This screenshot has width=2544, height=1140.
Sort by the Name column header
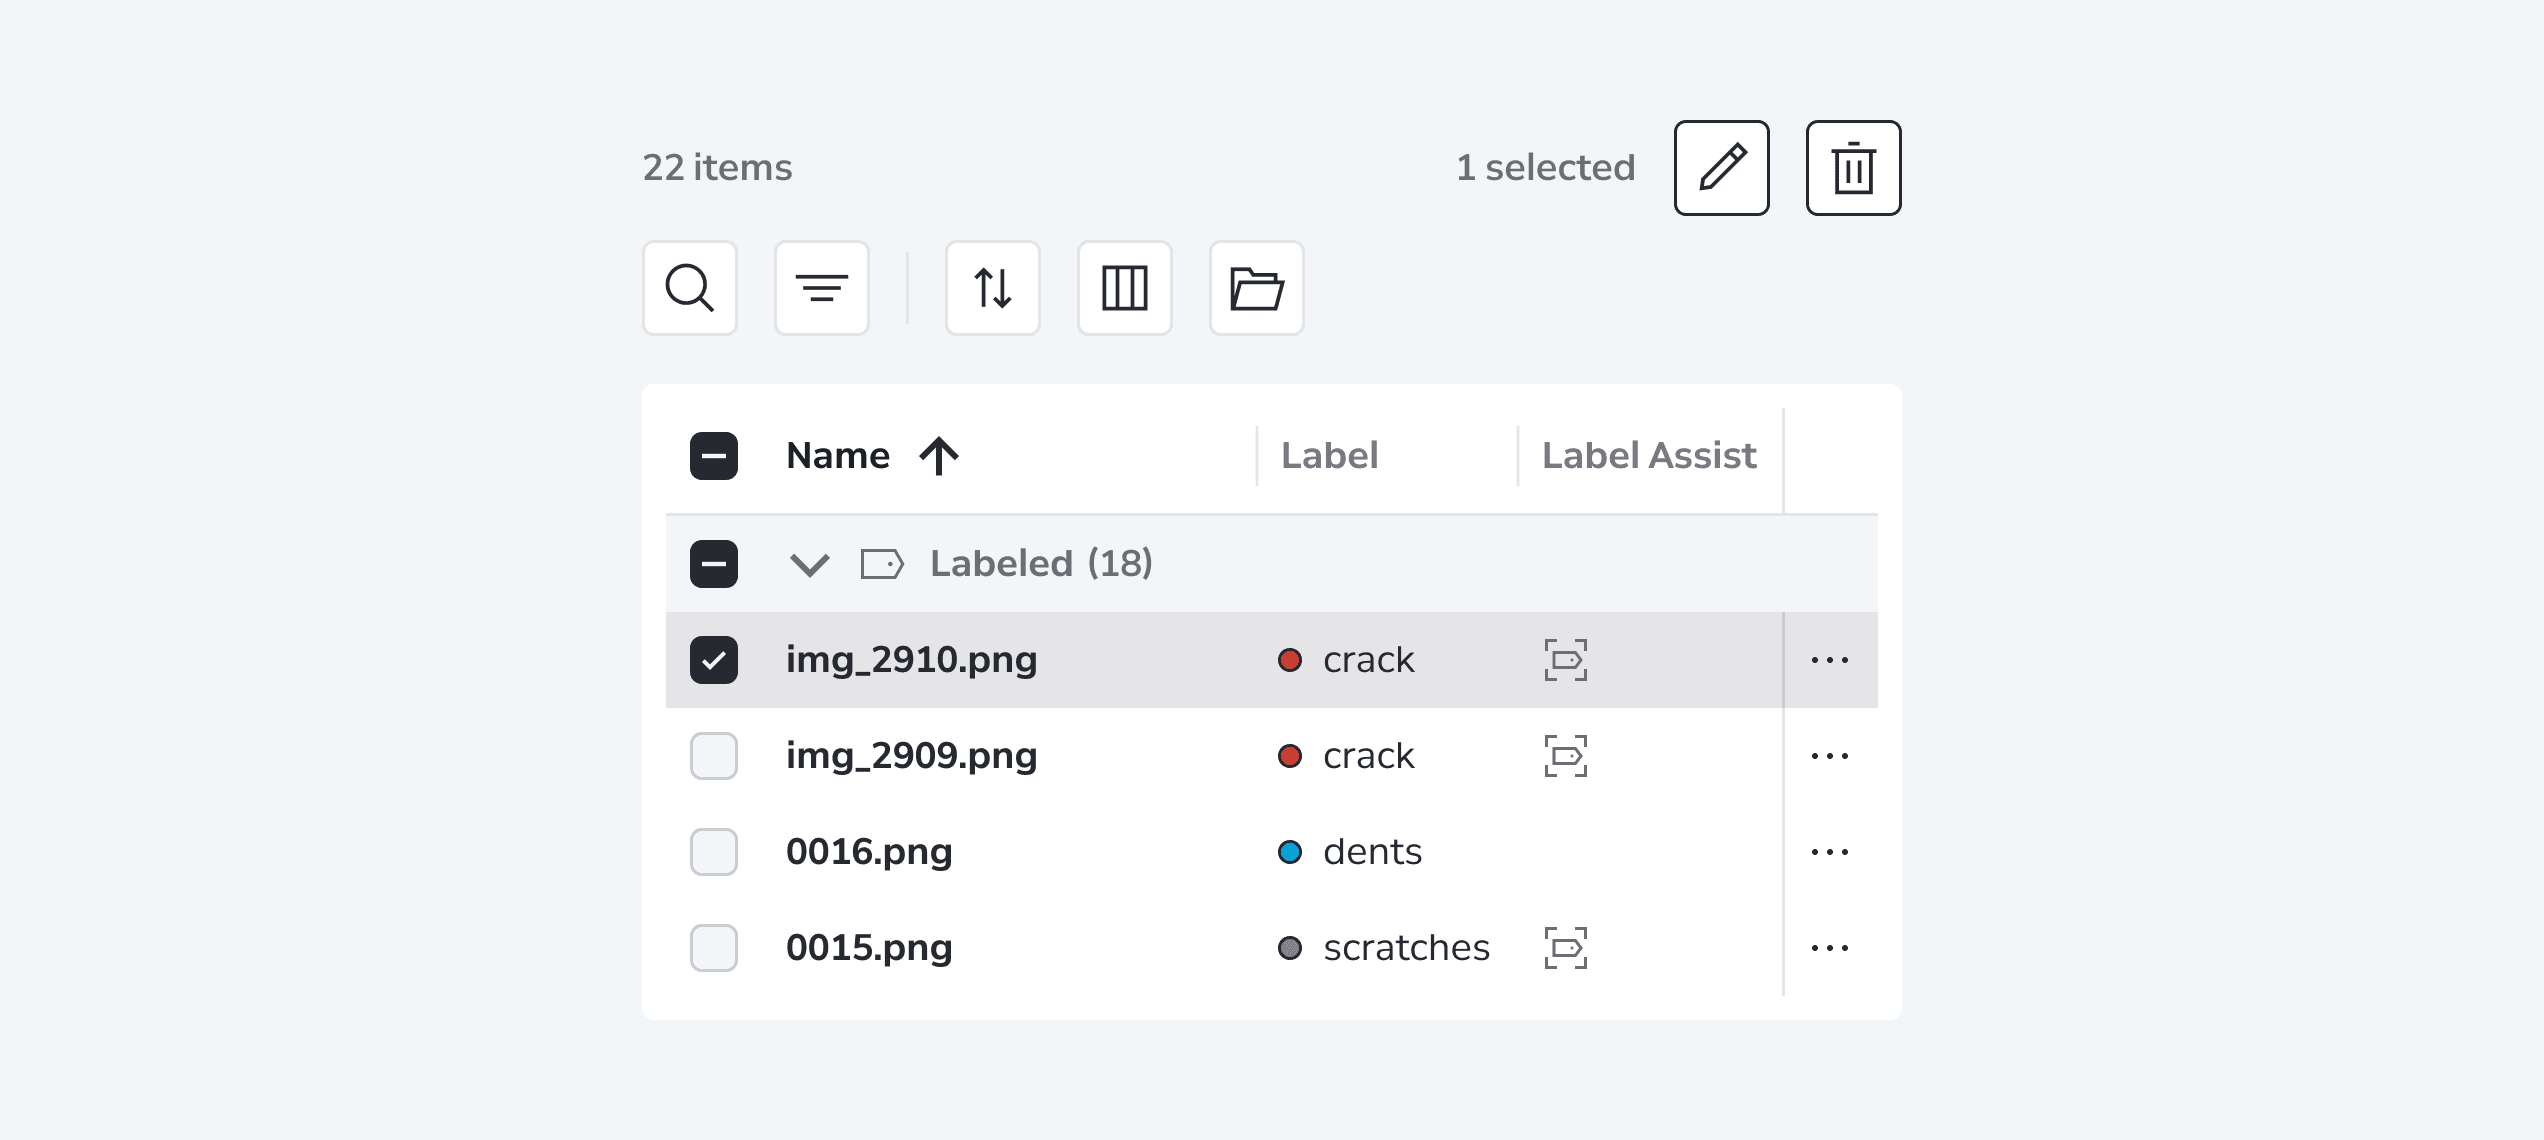(x=838, y=456)
